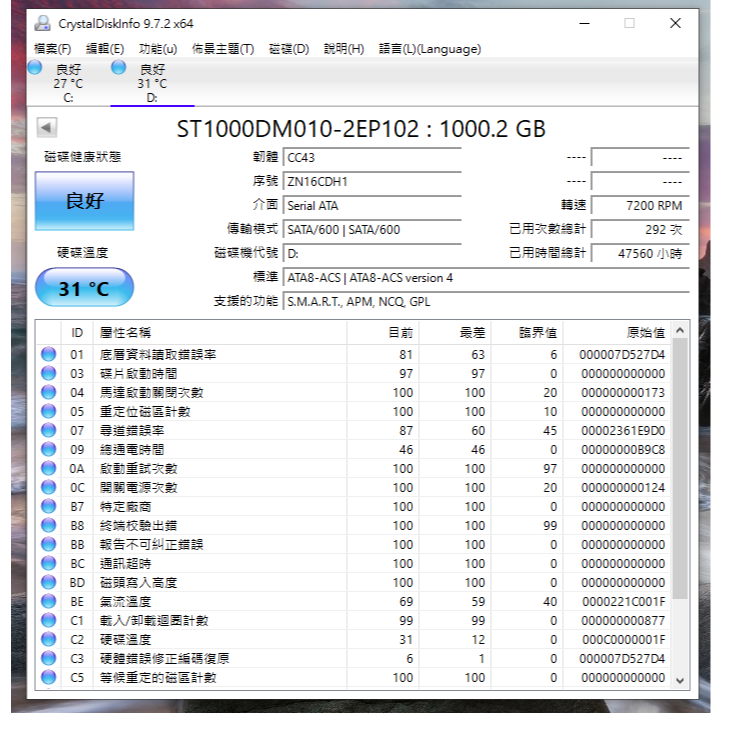Click the drive letter field D:
Viewport: 730px width, 730px height.
(x=372, y=254)
